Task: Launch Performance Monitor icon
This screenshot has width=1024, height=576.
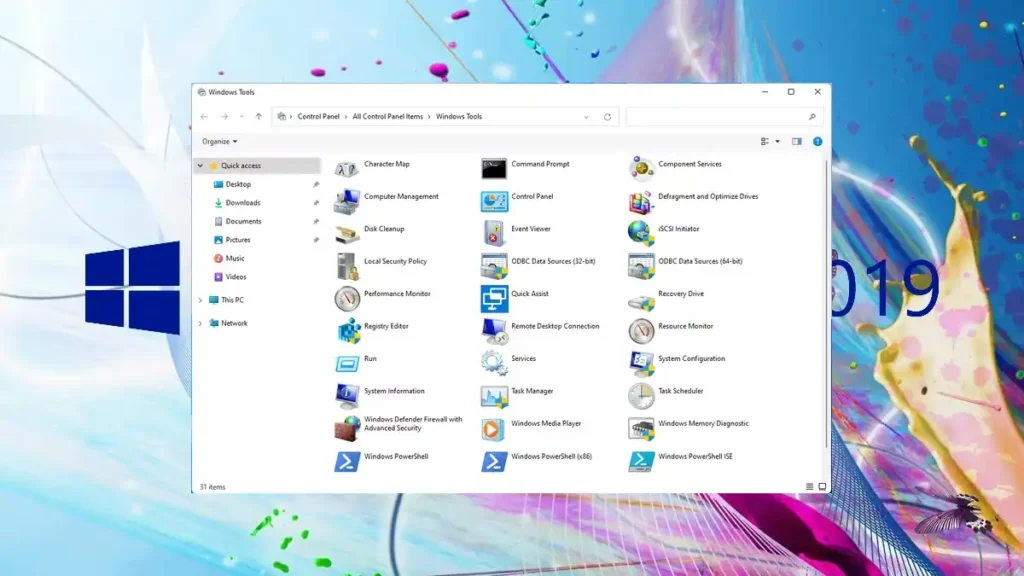Action: click(347, 298)
